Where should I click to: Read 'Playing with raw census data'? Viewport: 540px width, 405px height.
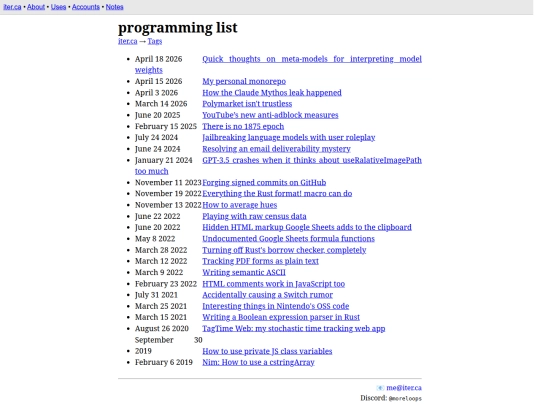tap(254, 216)
